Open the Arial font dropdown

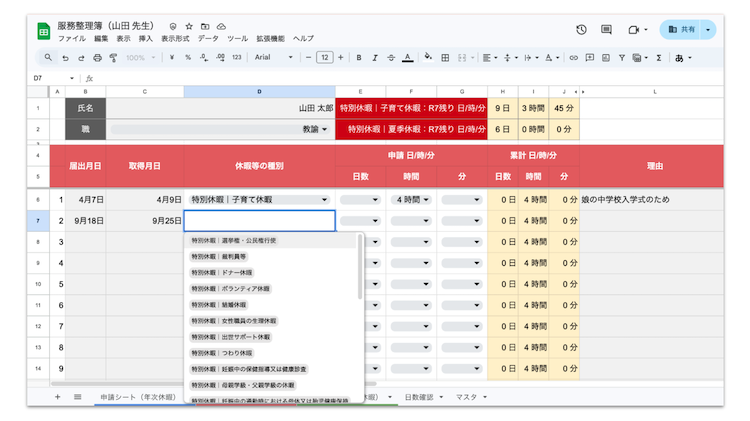[273, 58]
